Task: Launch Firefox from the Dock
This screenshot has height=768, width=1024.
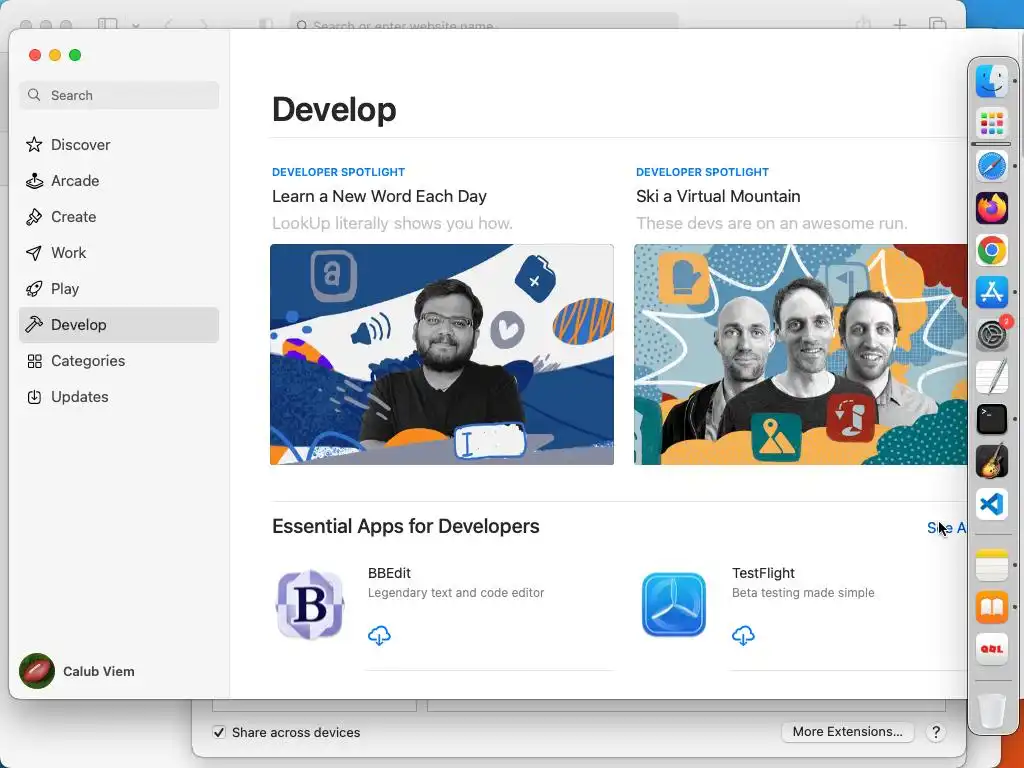Action: 991,208
